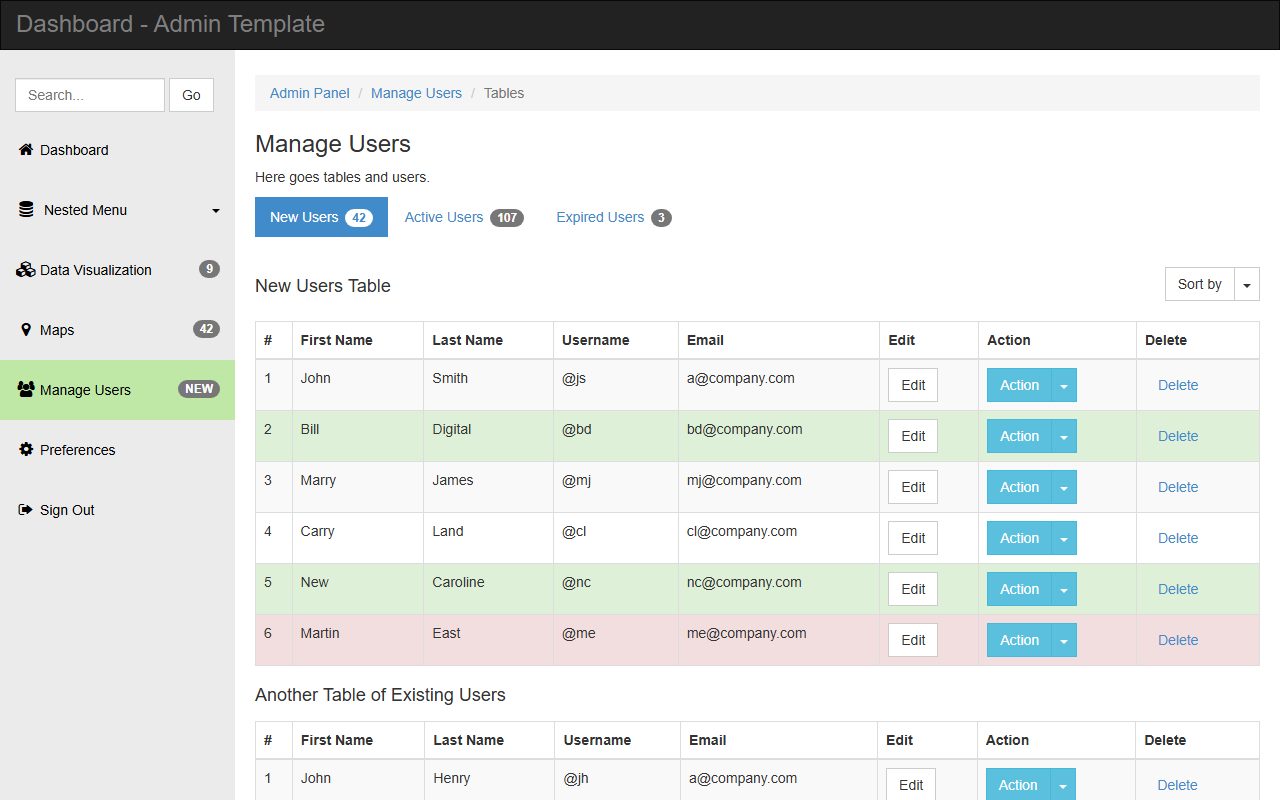Click the Go search button
This screenshot has height=800, width=1280.
191,95
